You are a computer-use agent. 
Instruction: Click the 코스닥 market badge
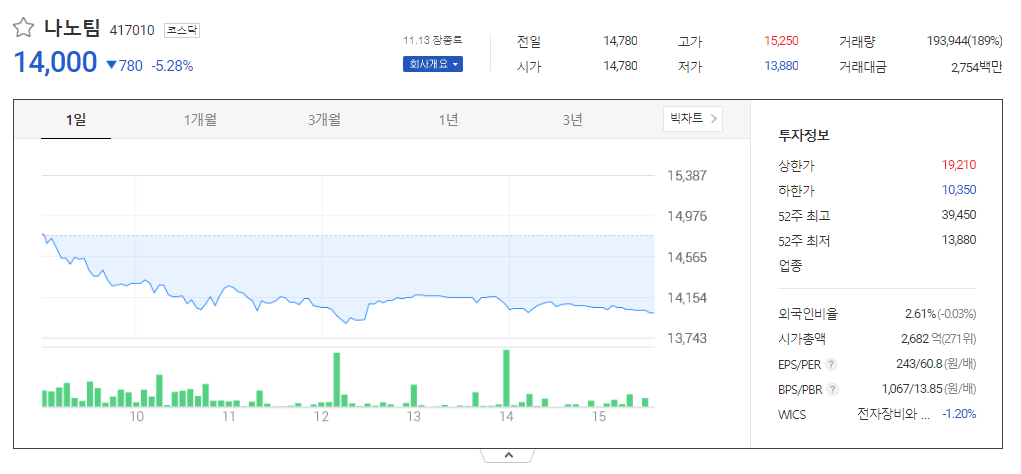coord(182,30)
